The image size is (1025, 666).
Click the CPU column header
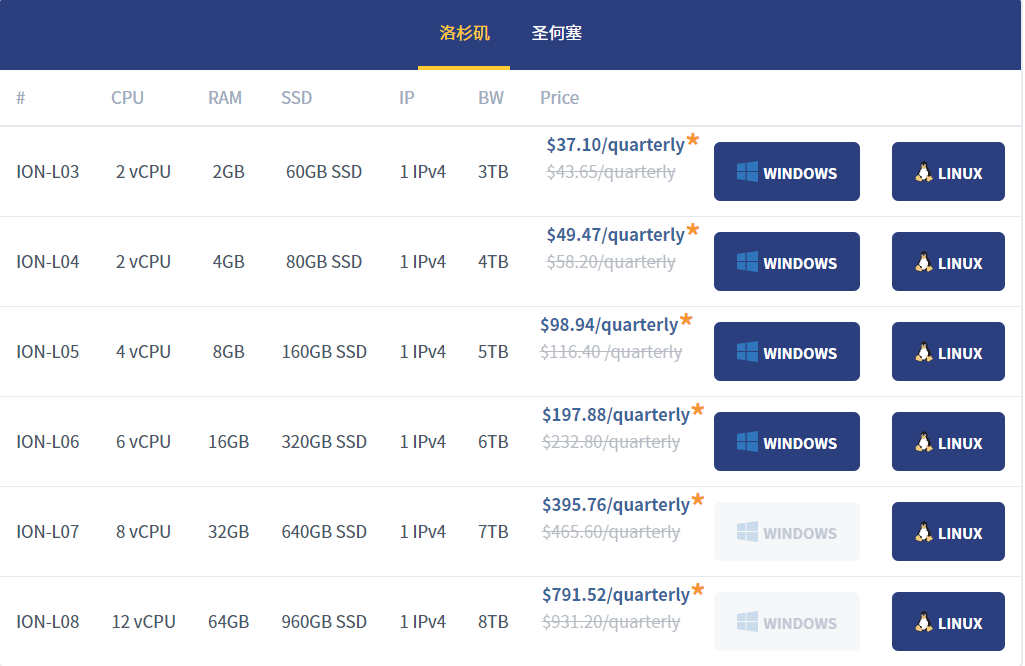point(127,97)
